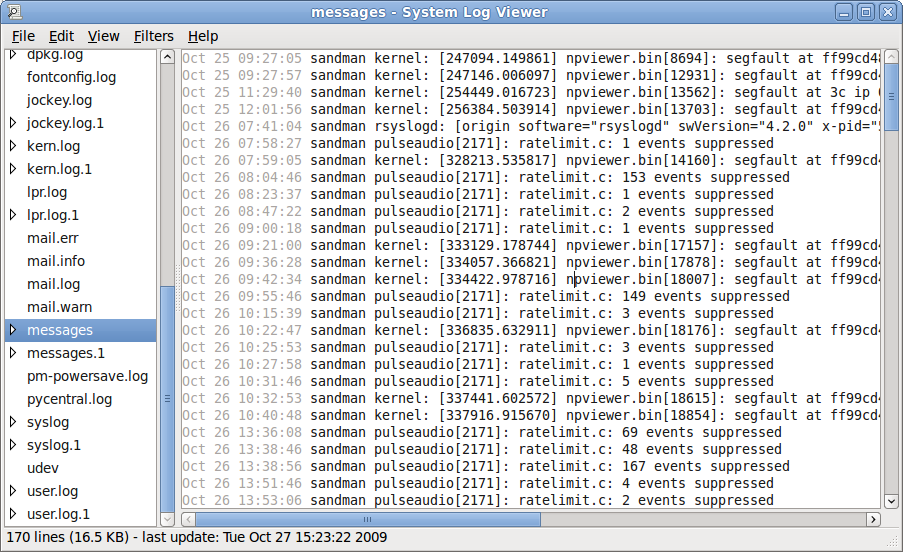Select fontconfig.log in the log list
This screenshot has width=903, height=552.
[x=71, y=77]
